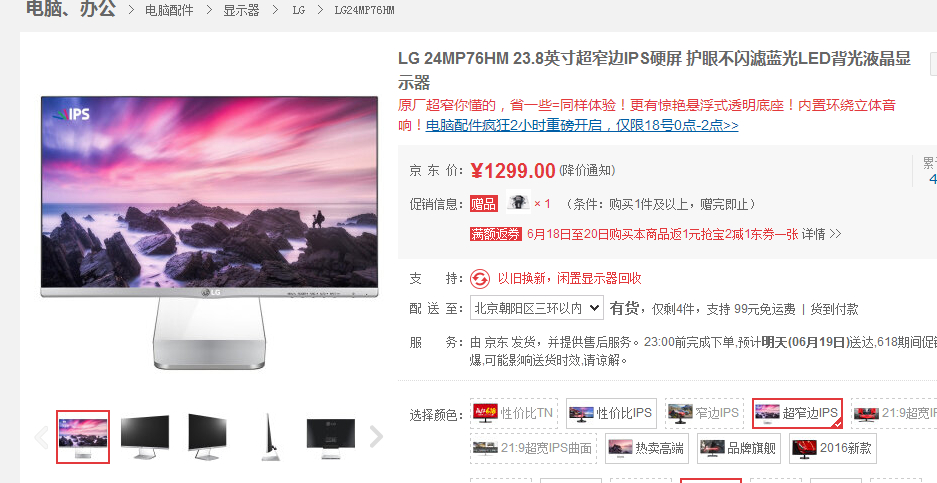Choose the 2016新款 color option
Image resolution: width=937 pixels, height=483 pixels.
(832, 448)
